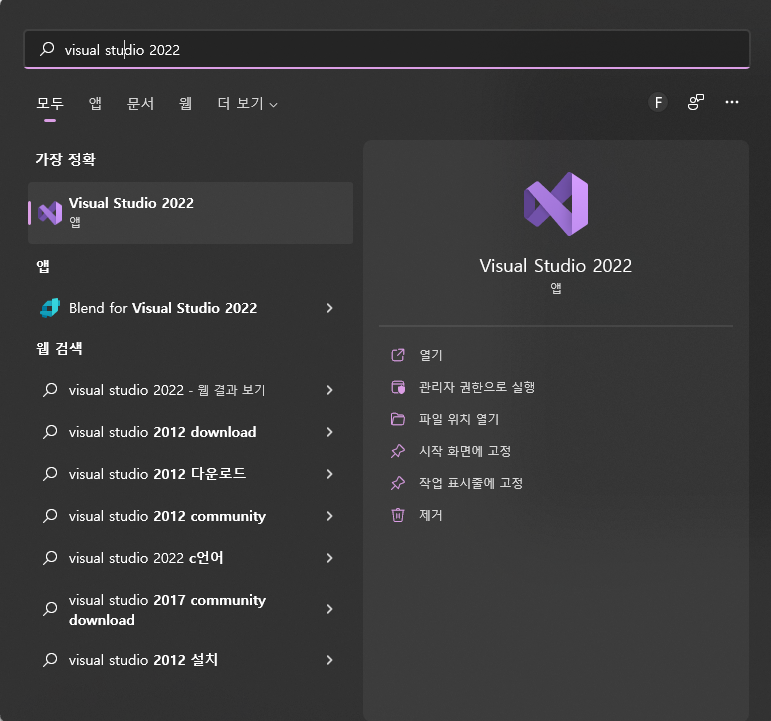Select 'visual studio 2012 download' suggestion

coord(162,432)
